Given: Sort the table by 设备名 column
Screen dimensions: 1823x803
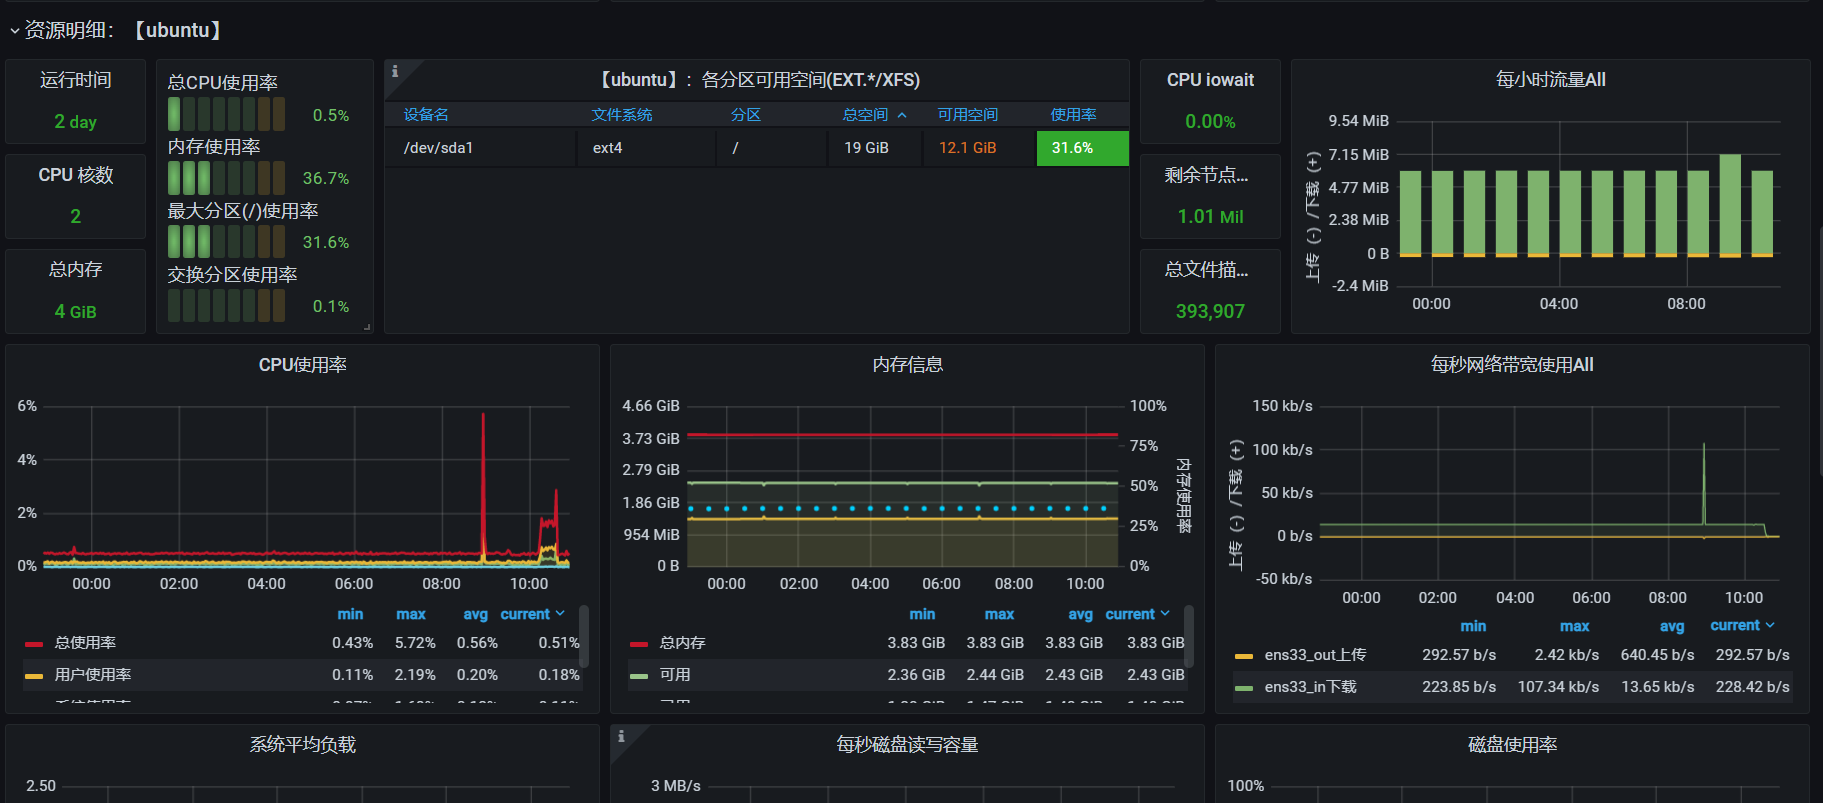Looking at the screenshot, I should [426, 115].
